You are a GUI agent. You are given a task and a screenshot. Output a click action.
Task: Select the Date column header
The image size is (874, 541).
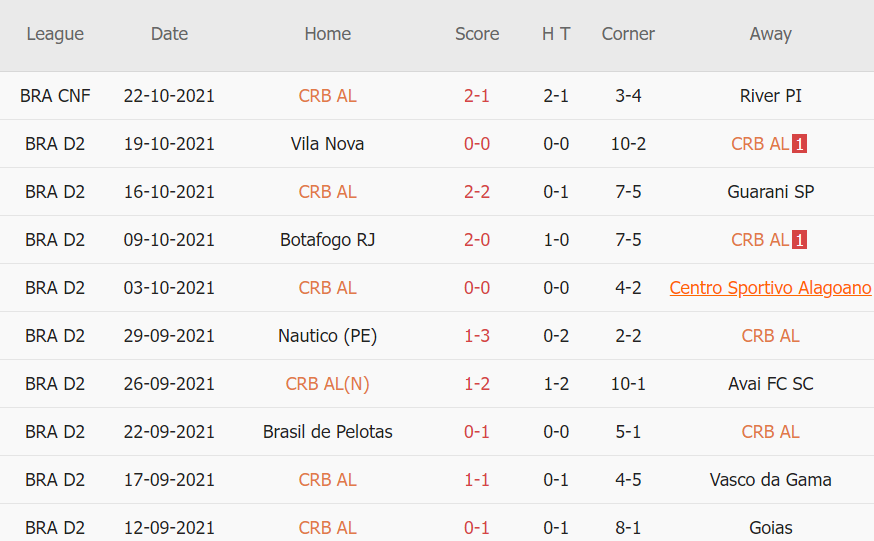coord(169,34)
